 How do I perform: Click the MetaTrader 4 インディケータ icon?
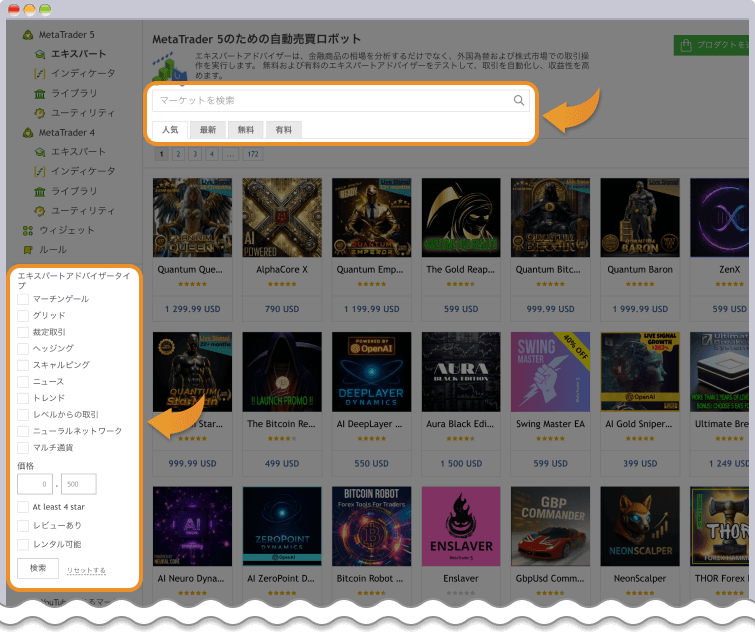(x=40, y=171)
